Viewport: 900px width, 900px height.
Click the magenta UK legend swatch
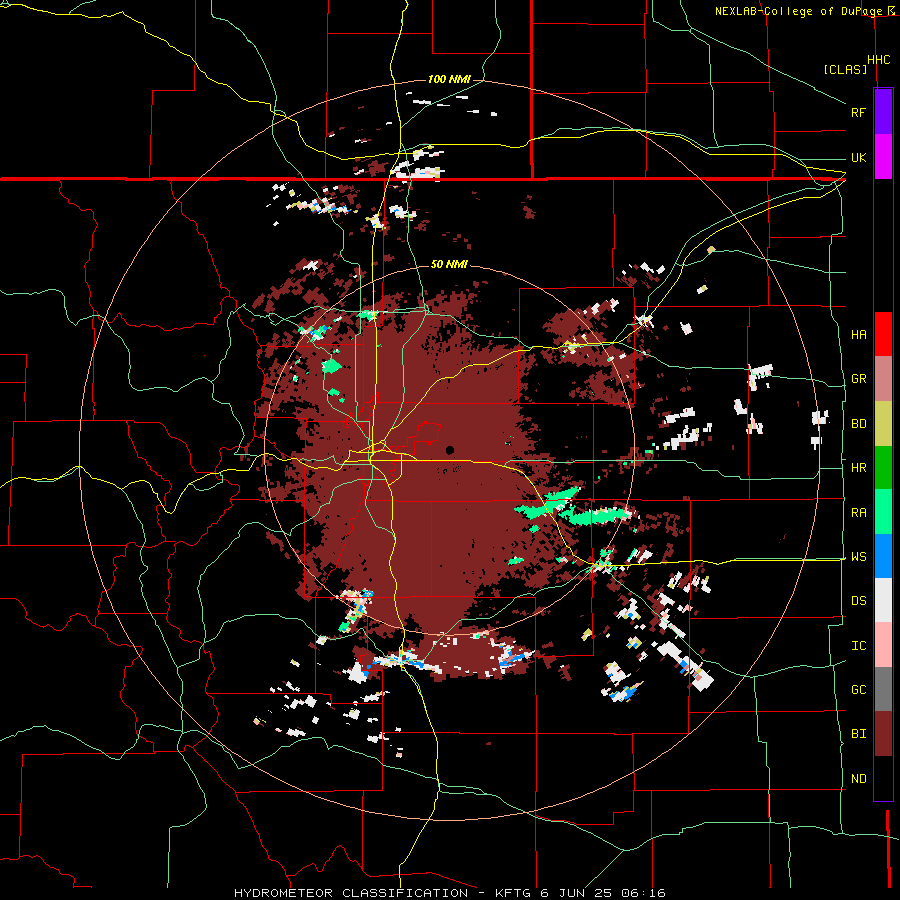[883, 157]
